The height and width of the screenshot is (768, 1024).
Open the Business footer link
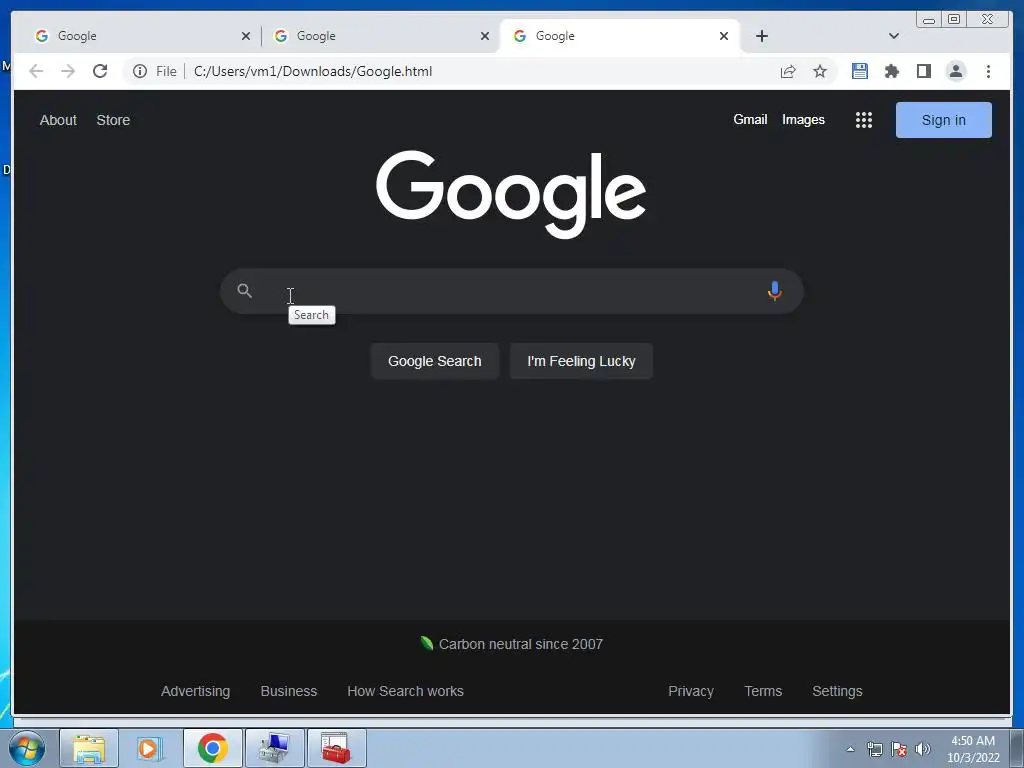[x=289, y=691]
